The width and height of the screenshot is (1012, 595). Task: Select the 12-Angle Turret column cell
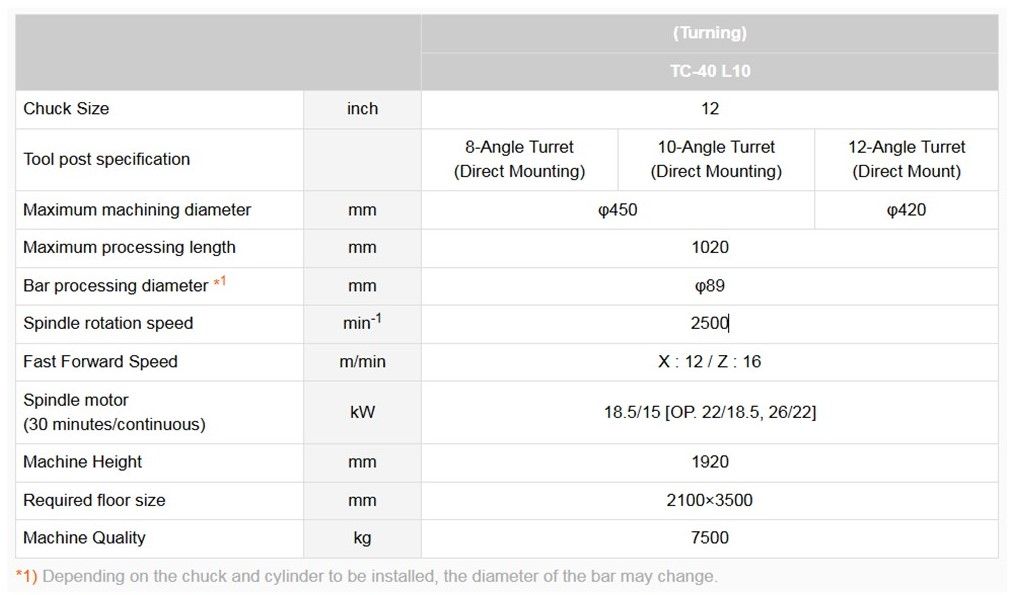pos(906,159)
